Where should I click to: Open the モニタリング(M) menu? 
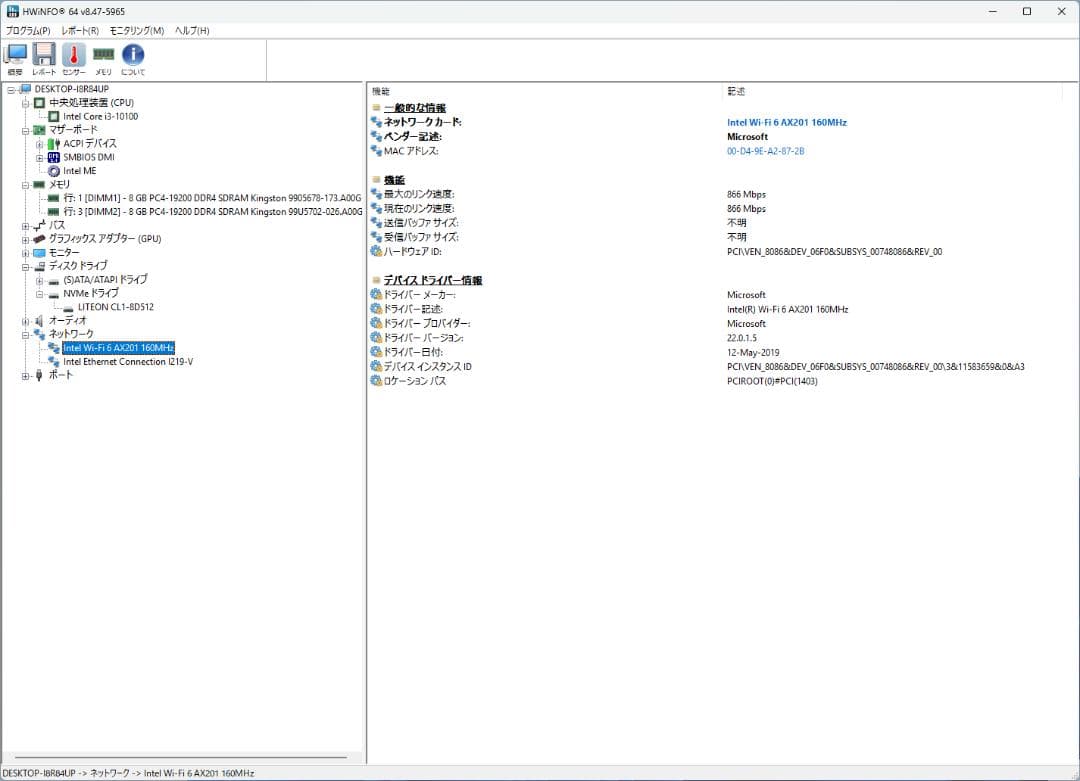[x=136, y=30]
